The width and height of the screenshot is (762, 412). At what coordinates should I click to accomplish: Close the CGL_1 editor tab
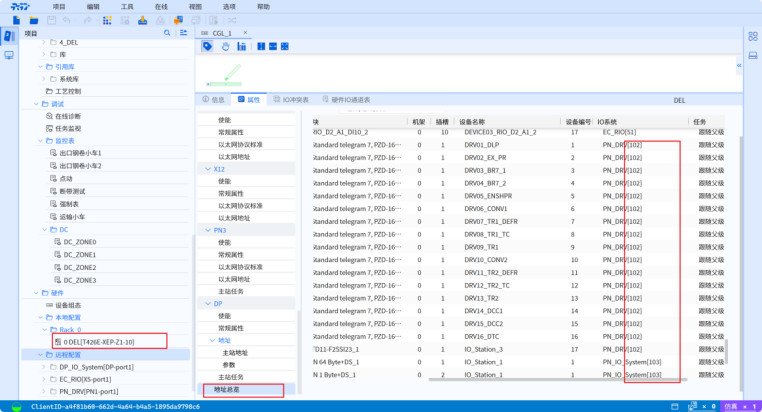pos(245,33)
